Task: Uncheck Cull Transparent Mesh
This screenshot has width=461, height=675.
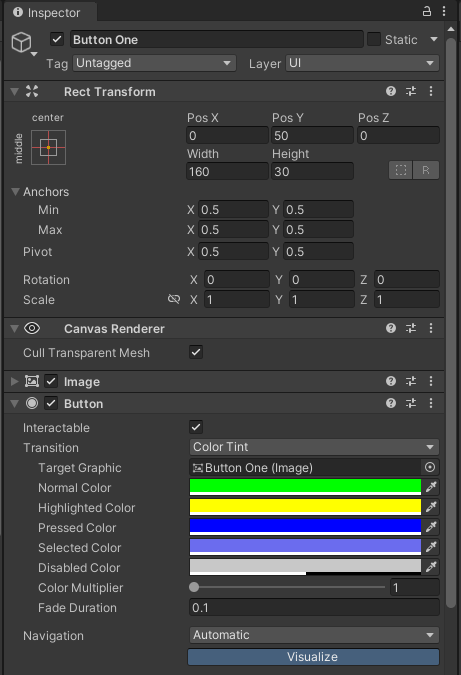Action: 196,353
